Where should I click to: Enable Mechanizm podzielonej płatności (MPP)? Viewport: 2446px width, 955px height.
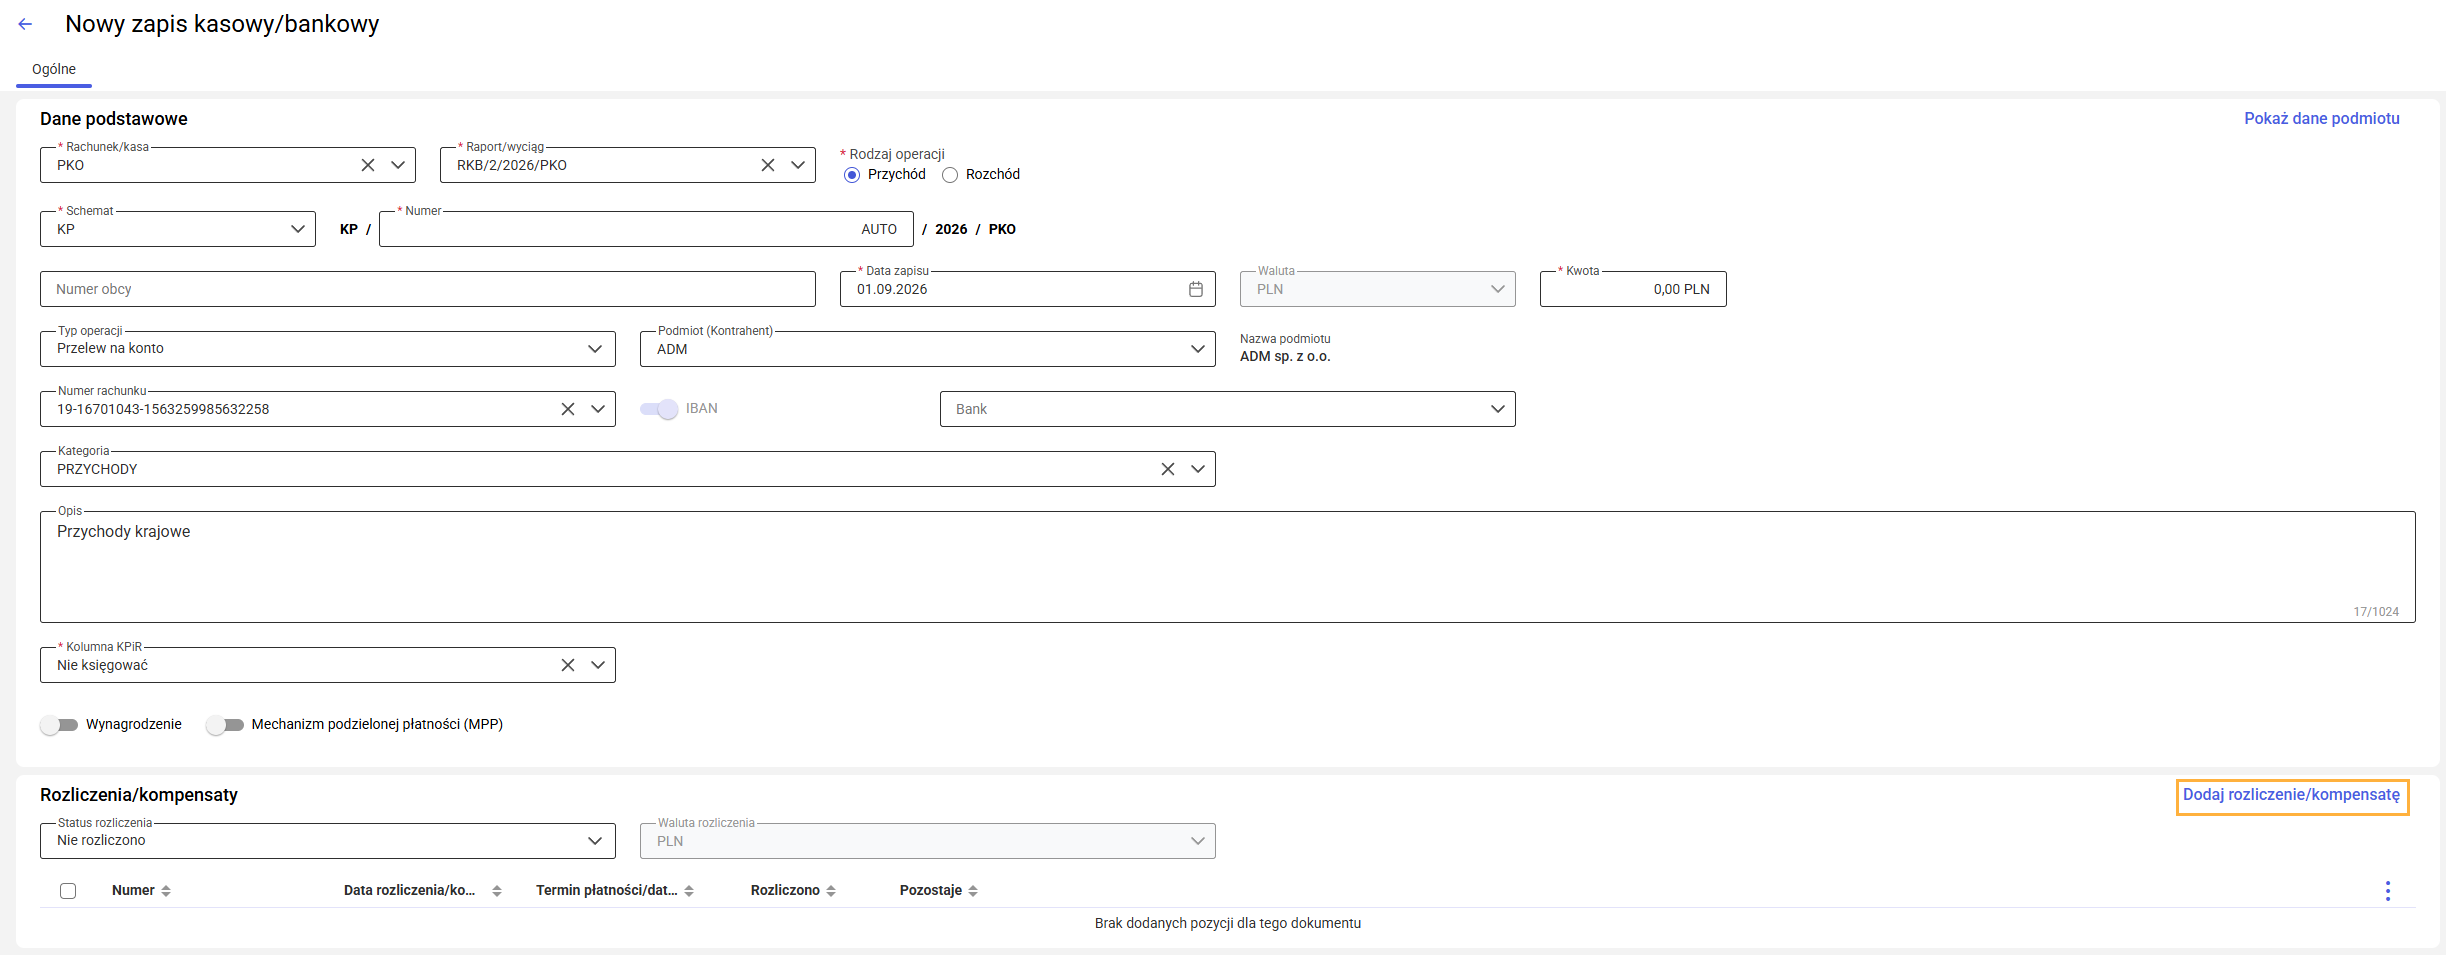pyautogui.click(x=225, y=725)
